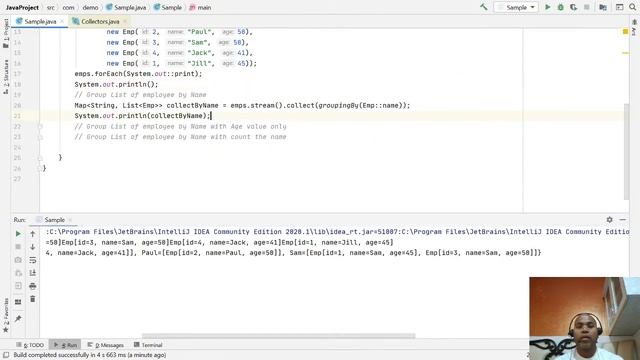Open the Sample run configuration dropdown
This screenshot has width=640, height=360.
tap(516, 7)
